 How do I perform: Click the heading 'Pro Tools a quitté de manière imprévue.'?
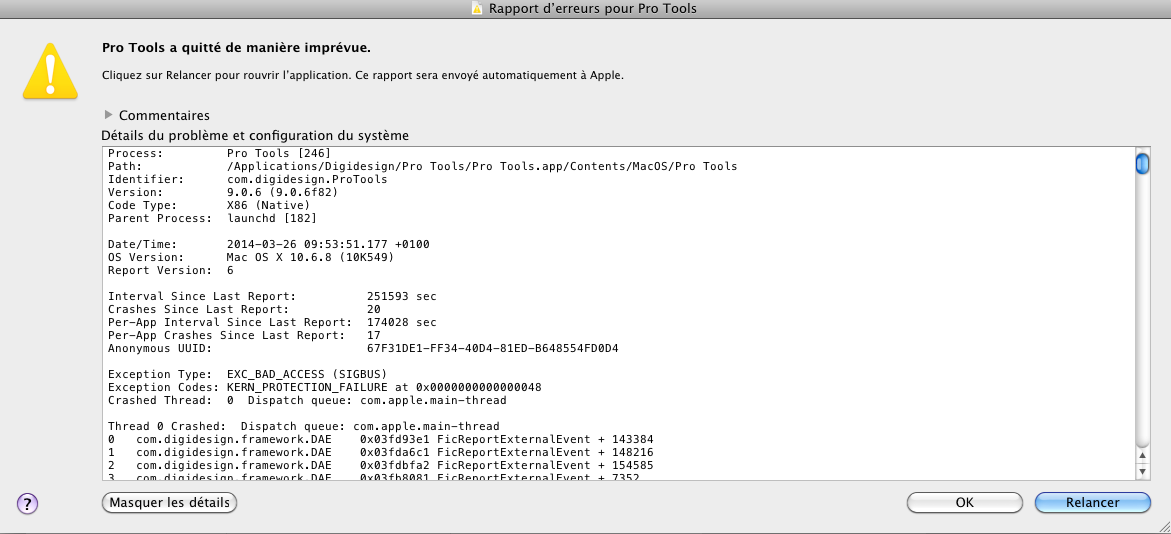(x=236, y=48)
